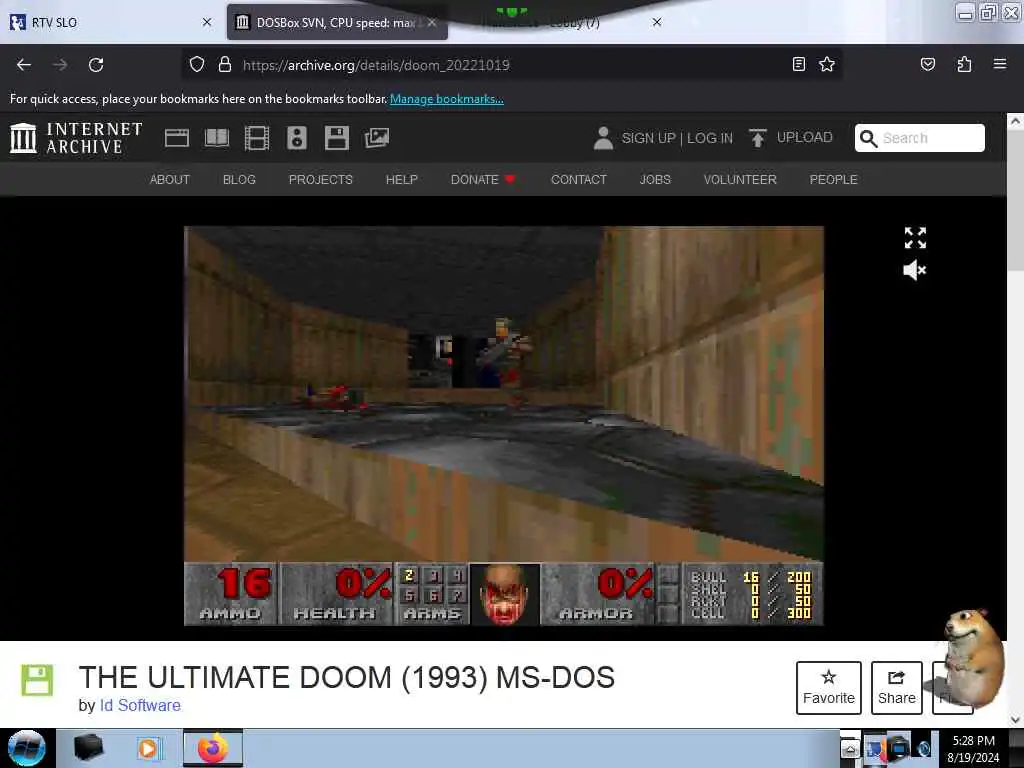Click LOG IN link
This screenshot has height=768, width=1024.
tap(710, 138)
